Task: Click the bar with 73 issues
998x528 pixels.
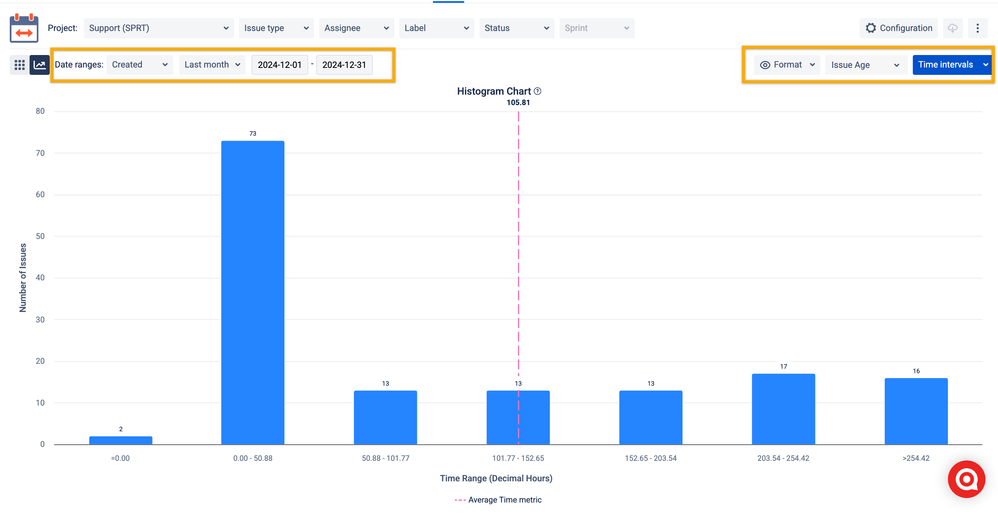Action: [253, 293]
